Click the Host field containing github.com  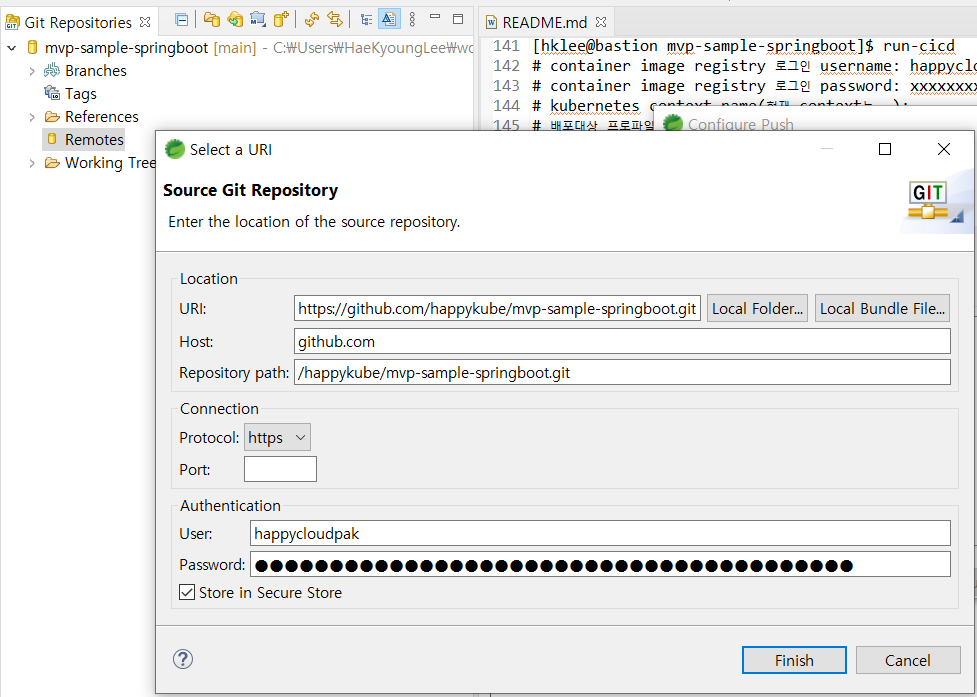622,341
